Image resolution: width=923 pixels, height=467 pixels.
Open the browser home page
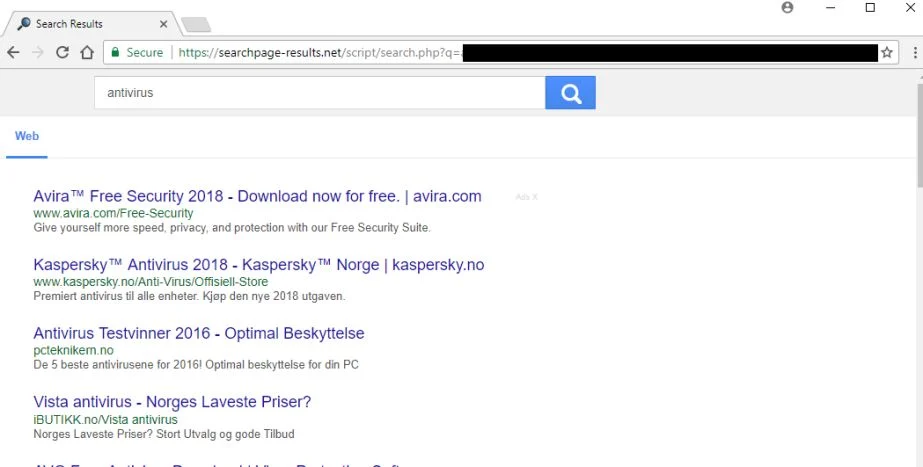point(87,52)
